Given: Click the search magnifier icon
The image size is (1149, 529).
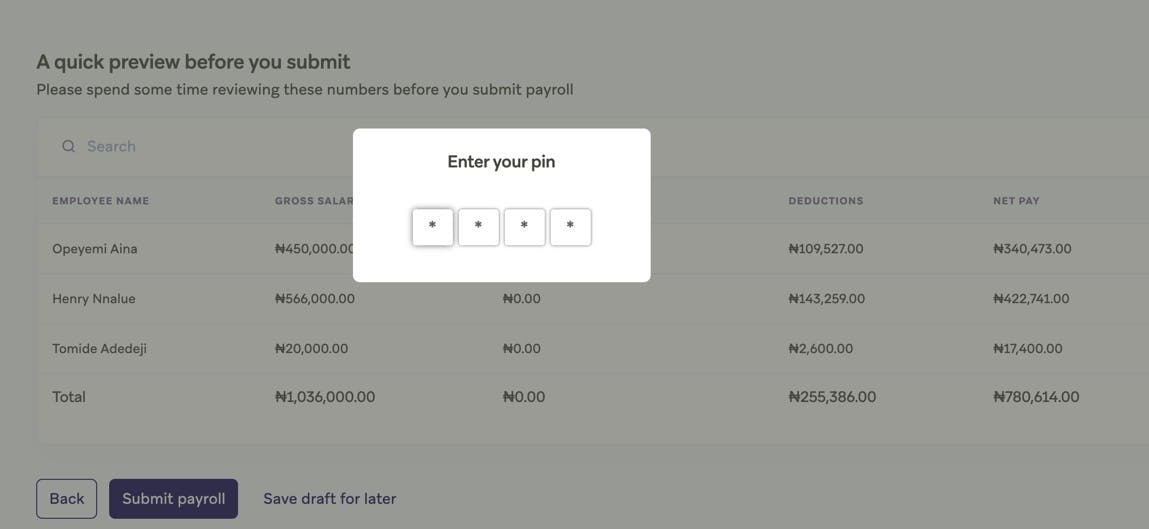Looking at the screenshot, I should click(x=68, y=146).
